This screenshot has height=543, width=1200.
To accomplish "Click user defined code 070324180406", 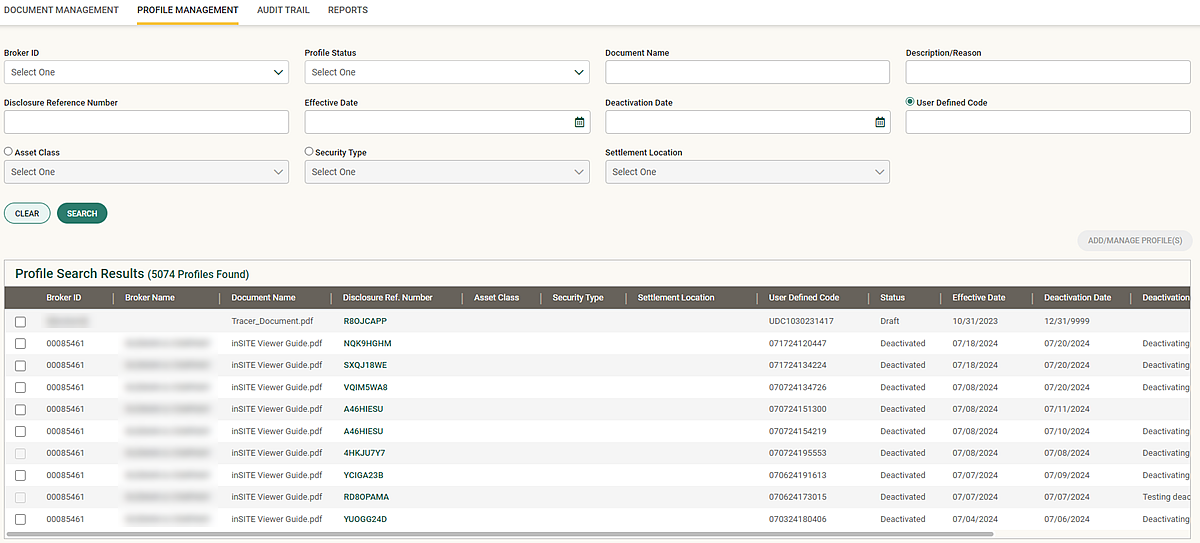I will 798,520.
